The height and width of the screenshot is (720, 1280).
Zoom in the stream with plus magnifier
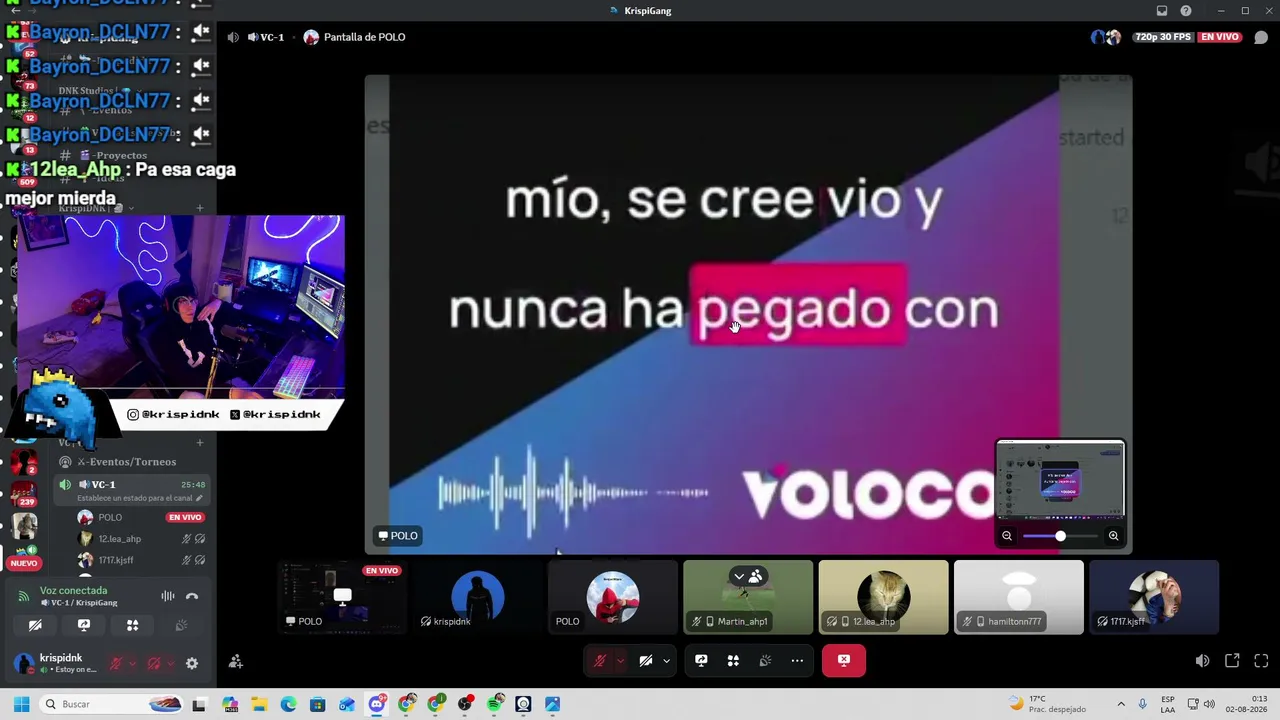click(x=1113, y=536)
